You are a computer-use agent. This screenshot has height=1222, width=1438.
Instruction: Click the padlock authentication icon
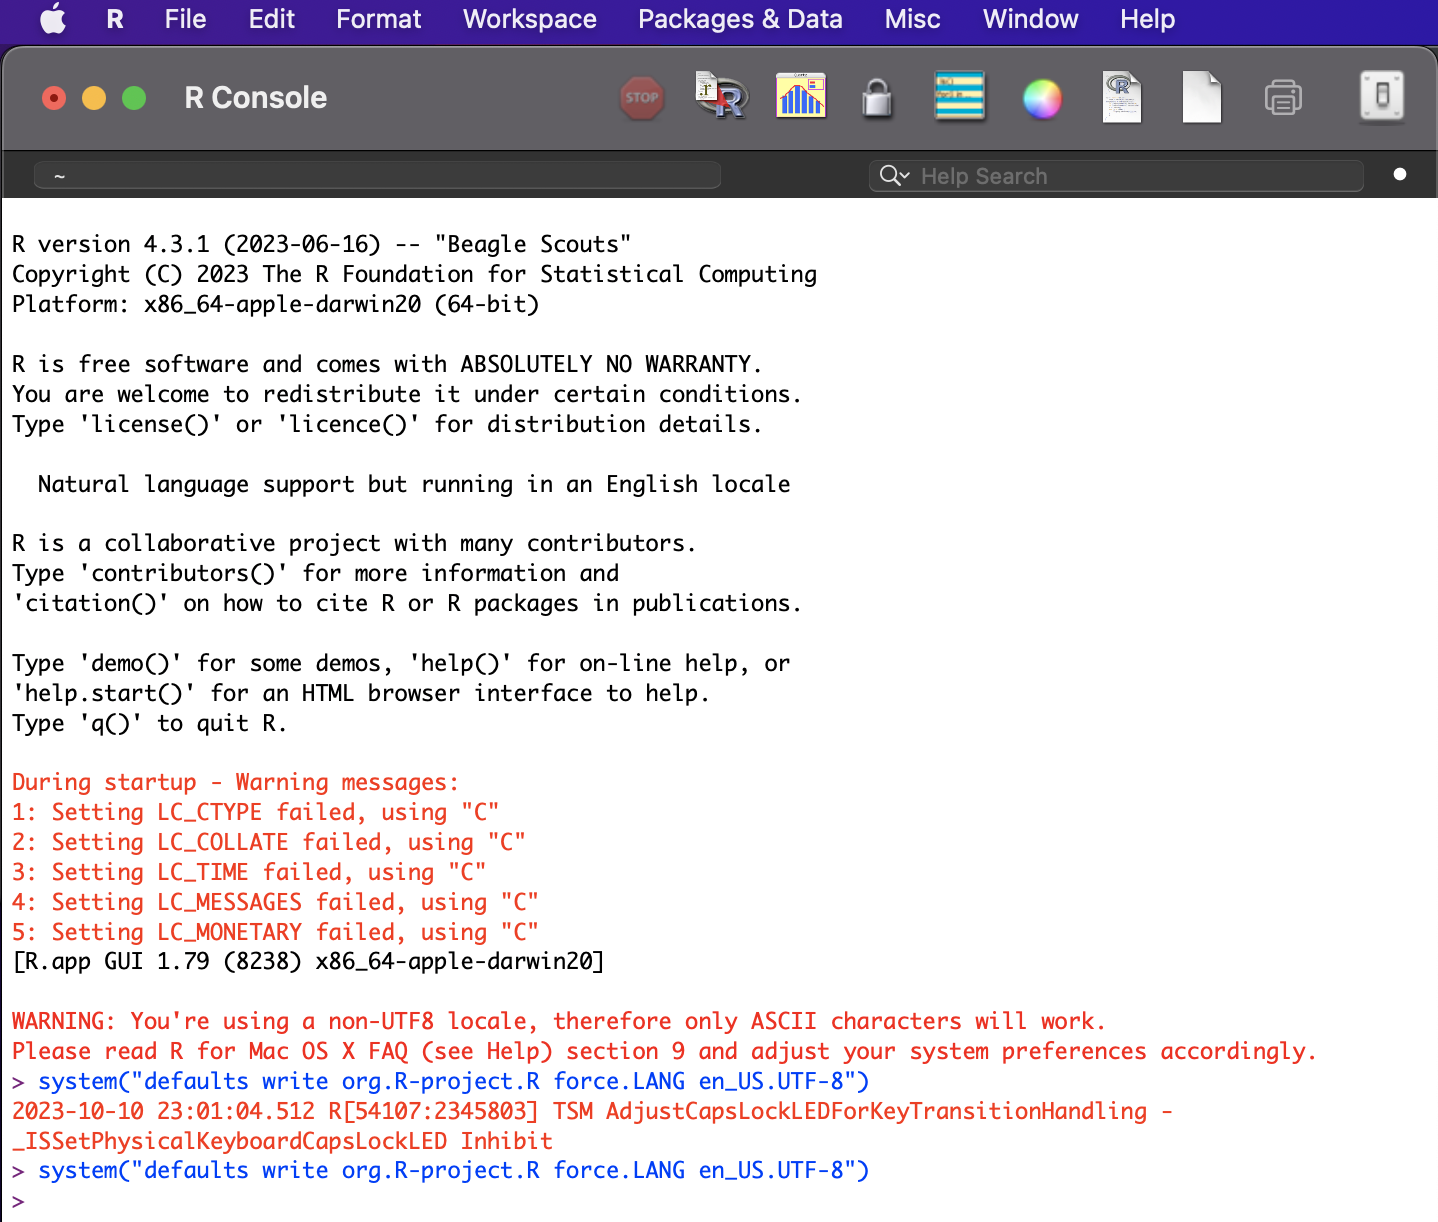(877, 98)
